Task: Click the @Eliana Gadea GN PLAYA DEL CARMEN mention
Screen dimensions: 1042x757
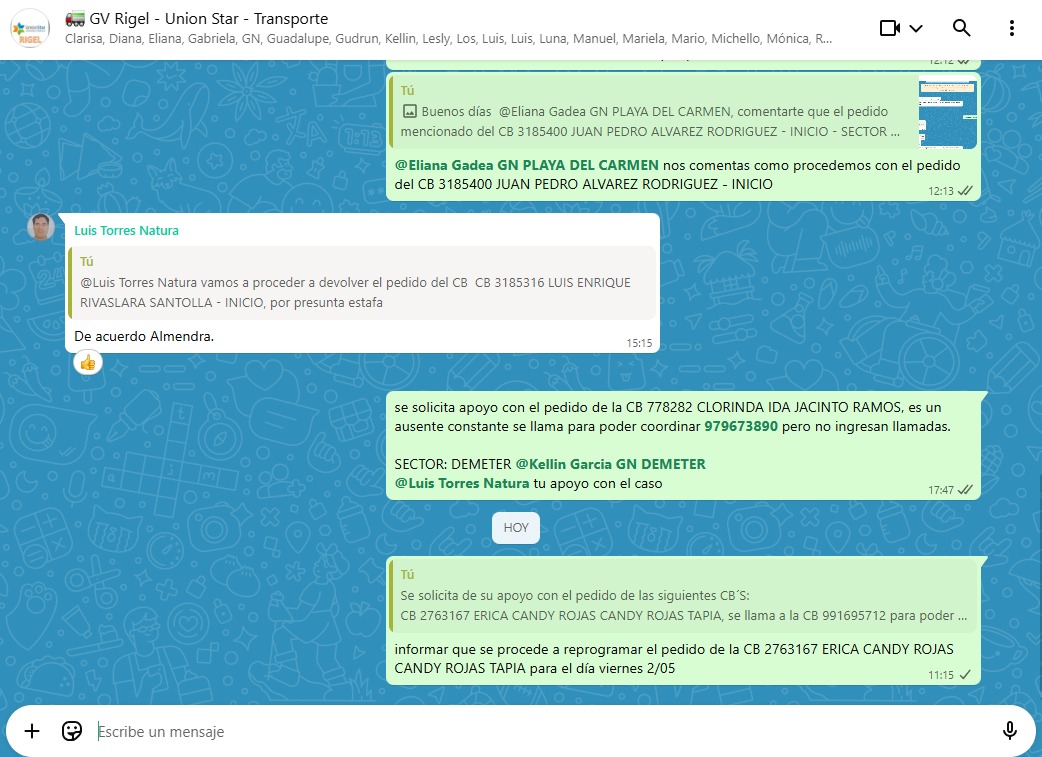Action: click(x=526, y=165)
